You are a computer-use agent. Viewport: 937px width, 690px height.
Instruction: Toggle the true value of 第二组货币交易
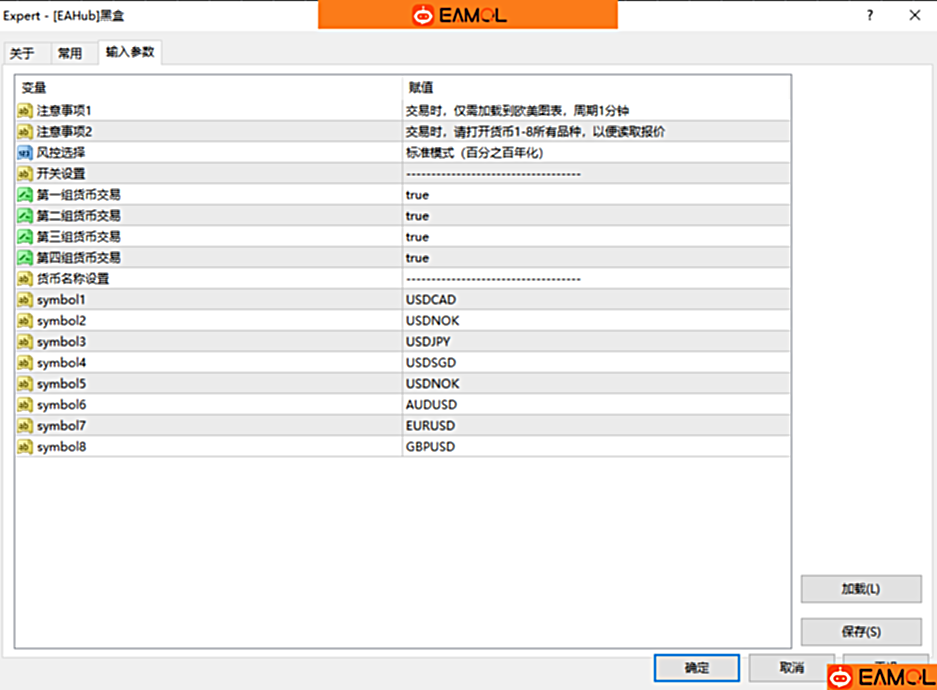pos(417,216)
